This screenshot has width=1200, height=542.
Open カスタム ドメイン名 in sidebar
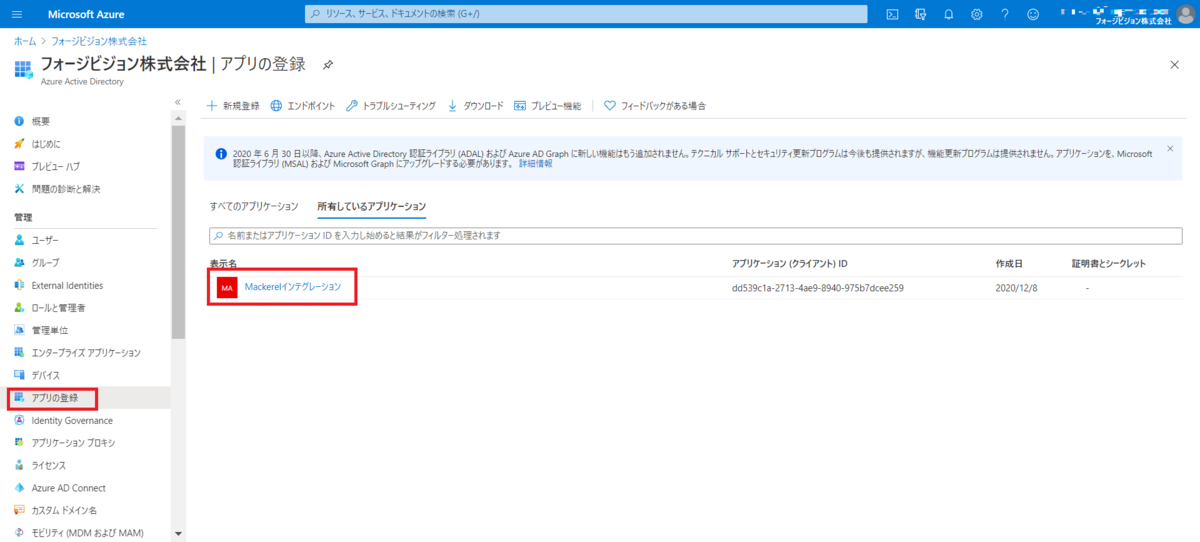[x=64, y=511]
